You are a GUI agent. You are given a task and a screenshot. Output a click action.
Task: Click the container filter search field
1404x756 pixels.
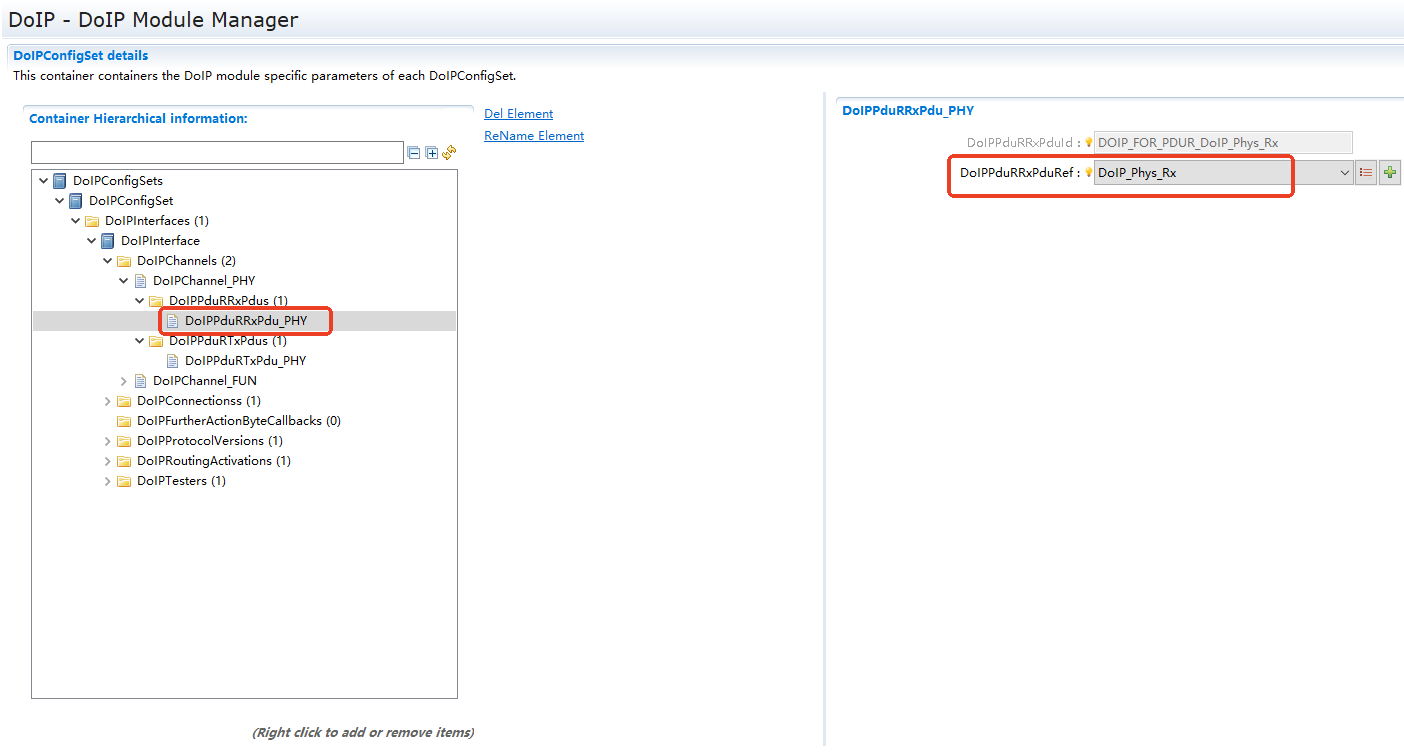[217, 153]
